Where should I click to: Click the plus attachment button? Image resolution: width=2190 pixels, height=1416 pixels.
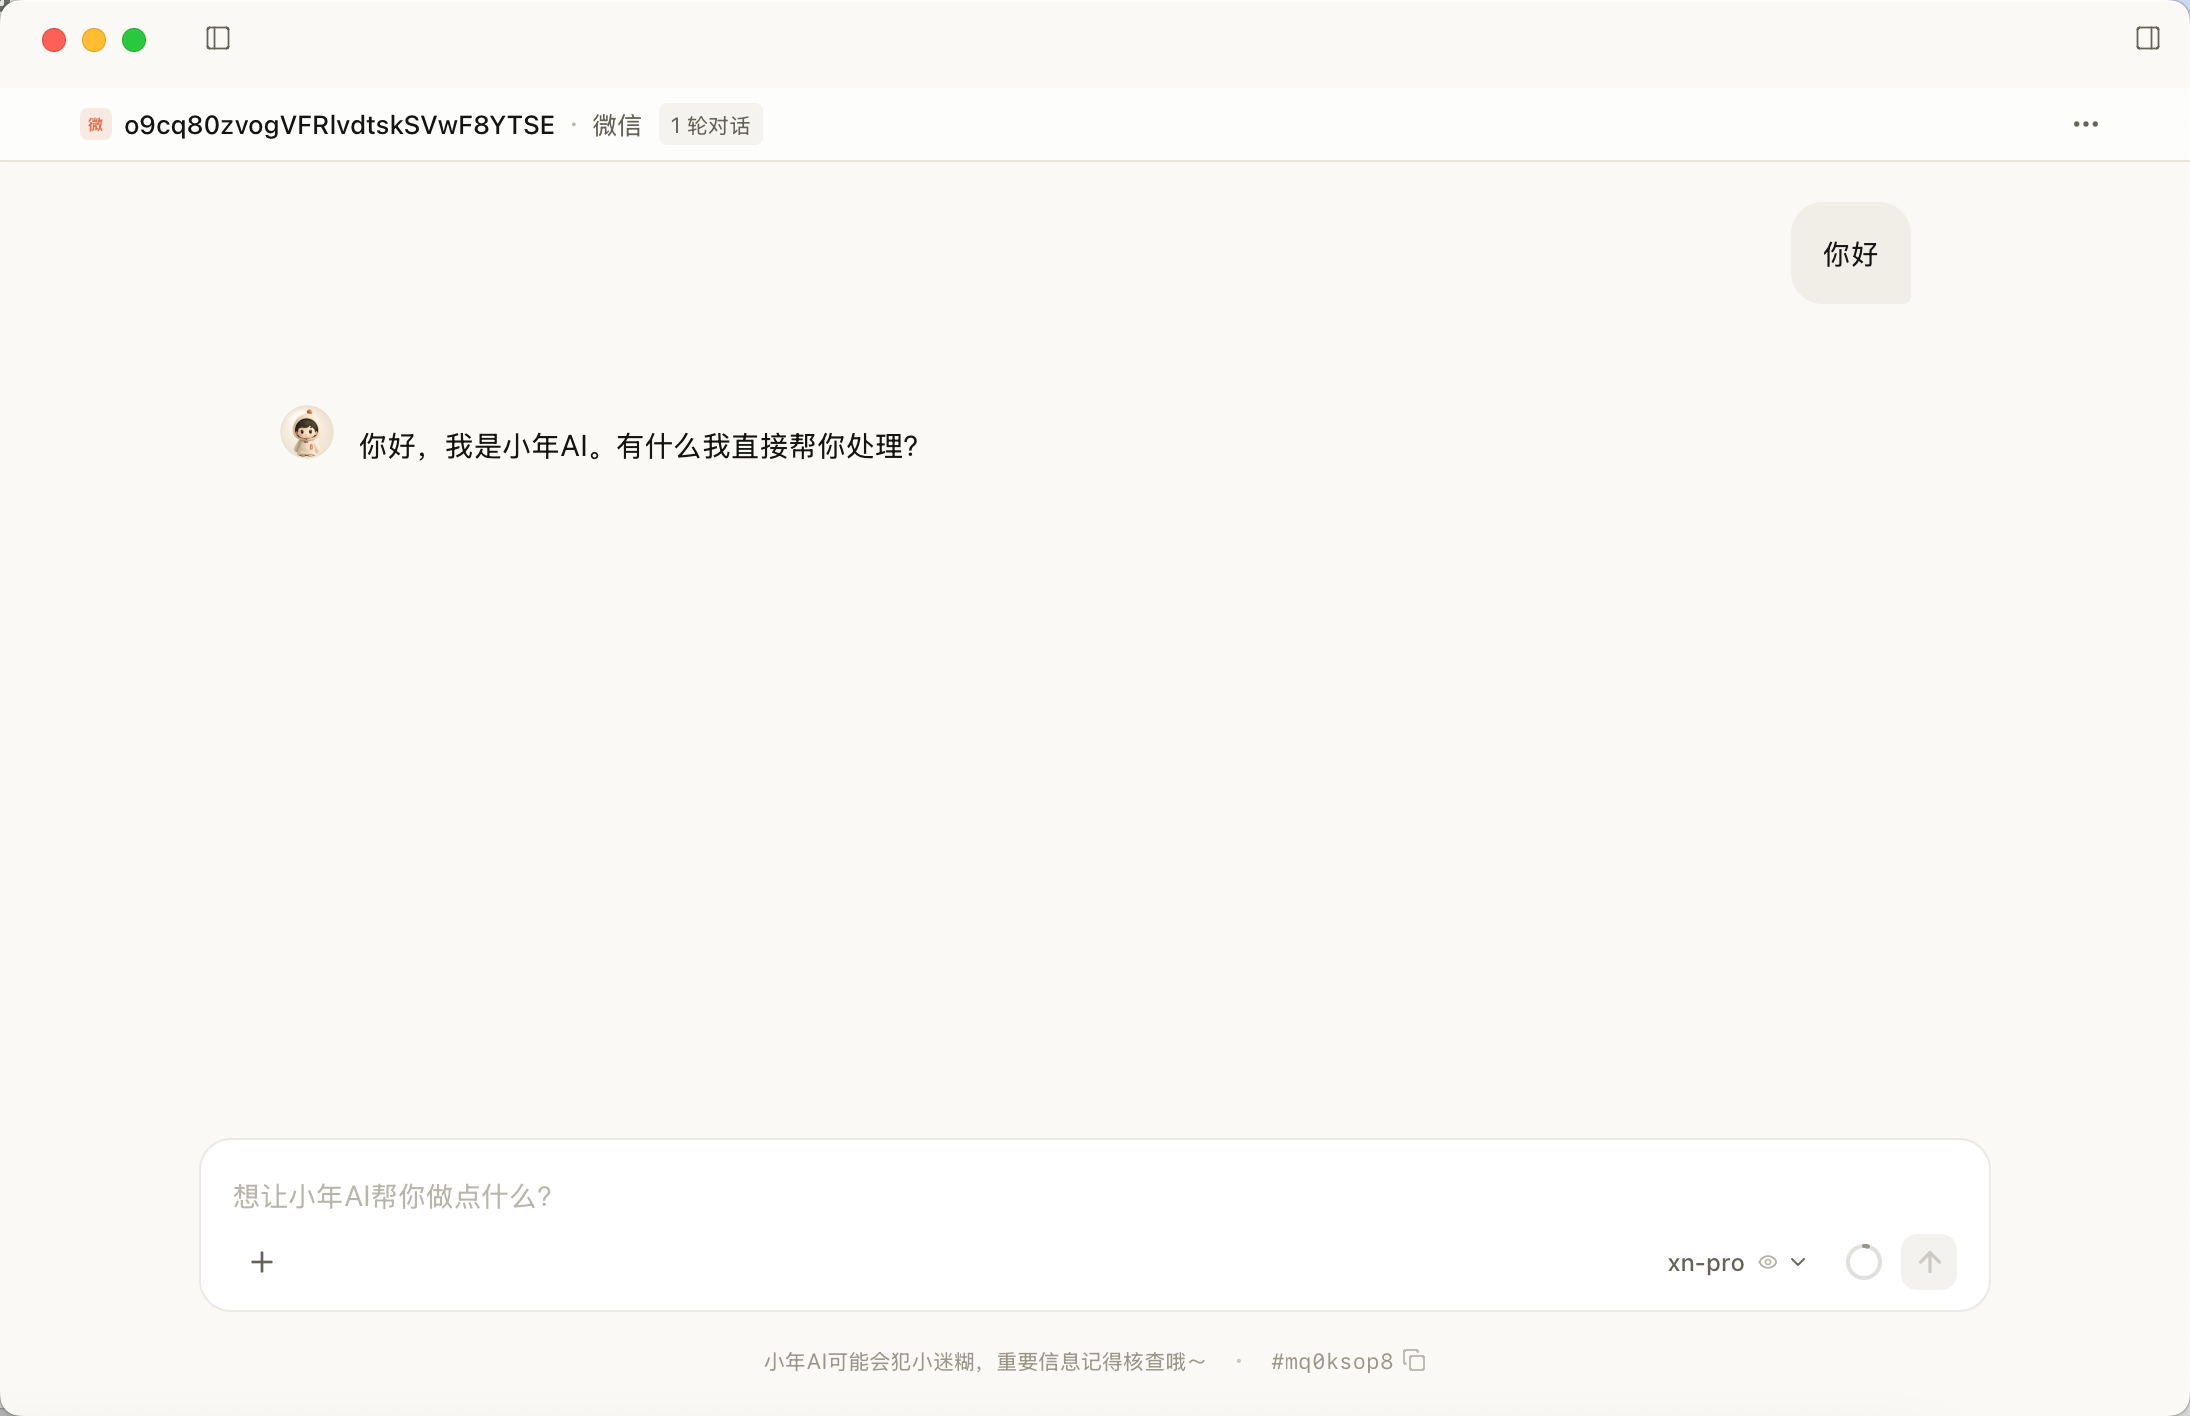pos(262,1262)
